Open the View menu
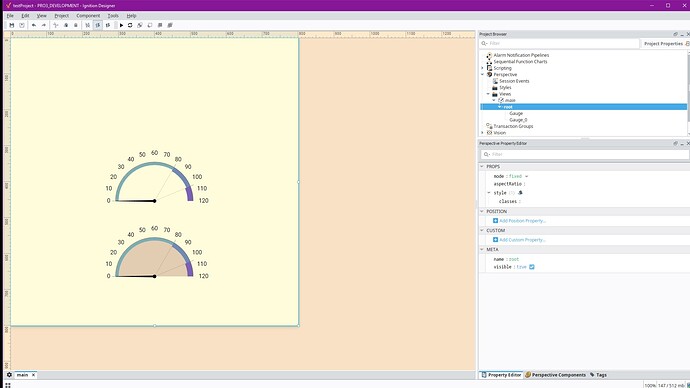Image resolution: width=690 pixels, height=388 pixels. (41, 15)
